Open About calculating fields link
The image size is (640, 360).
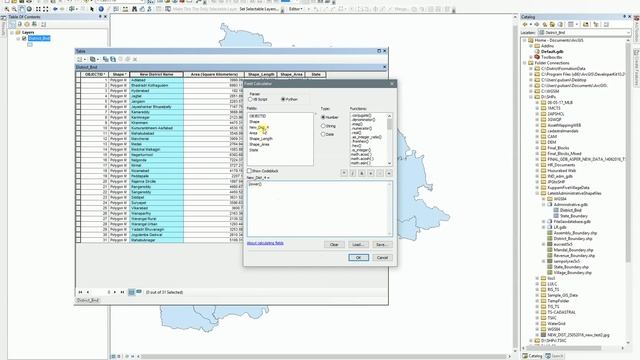(x=265, y=243)
